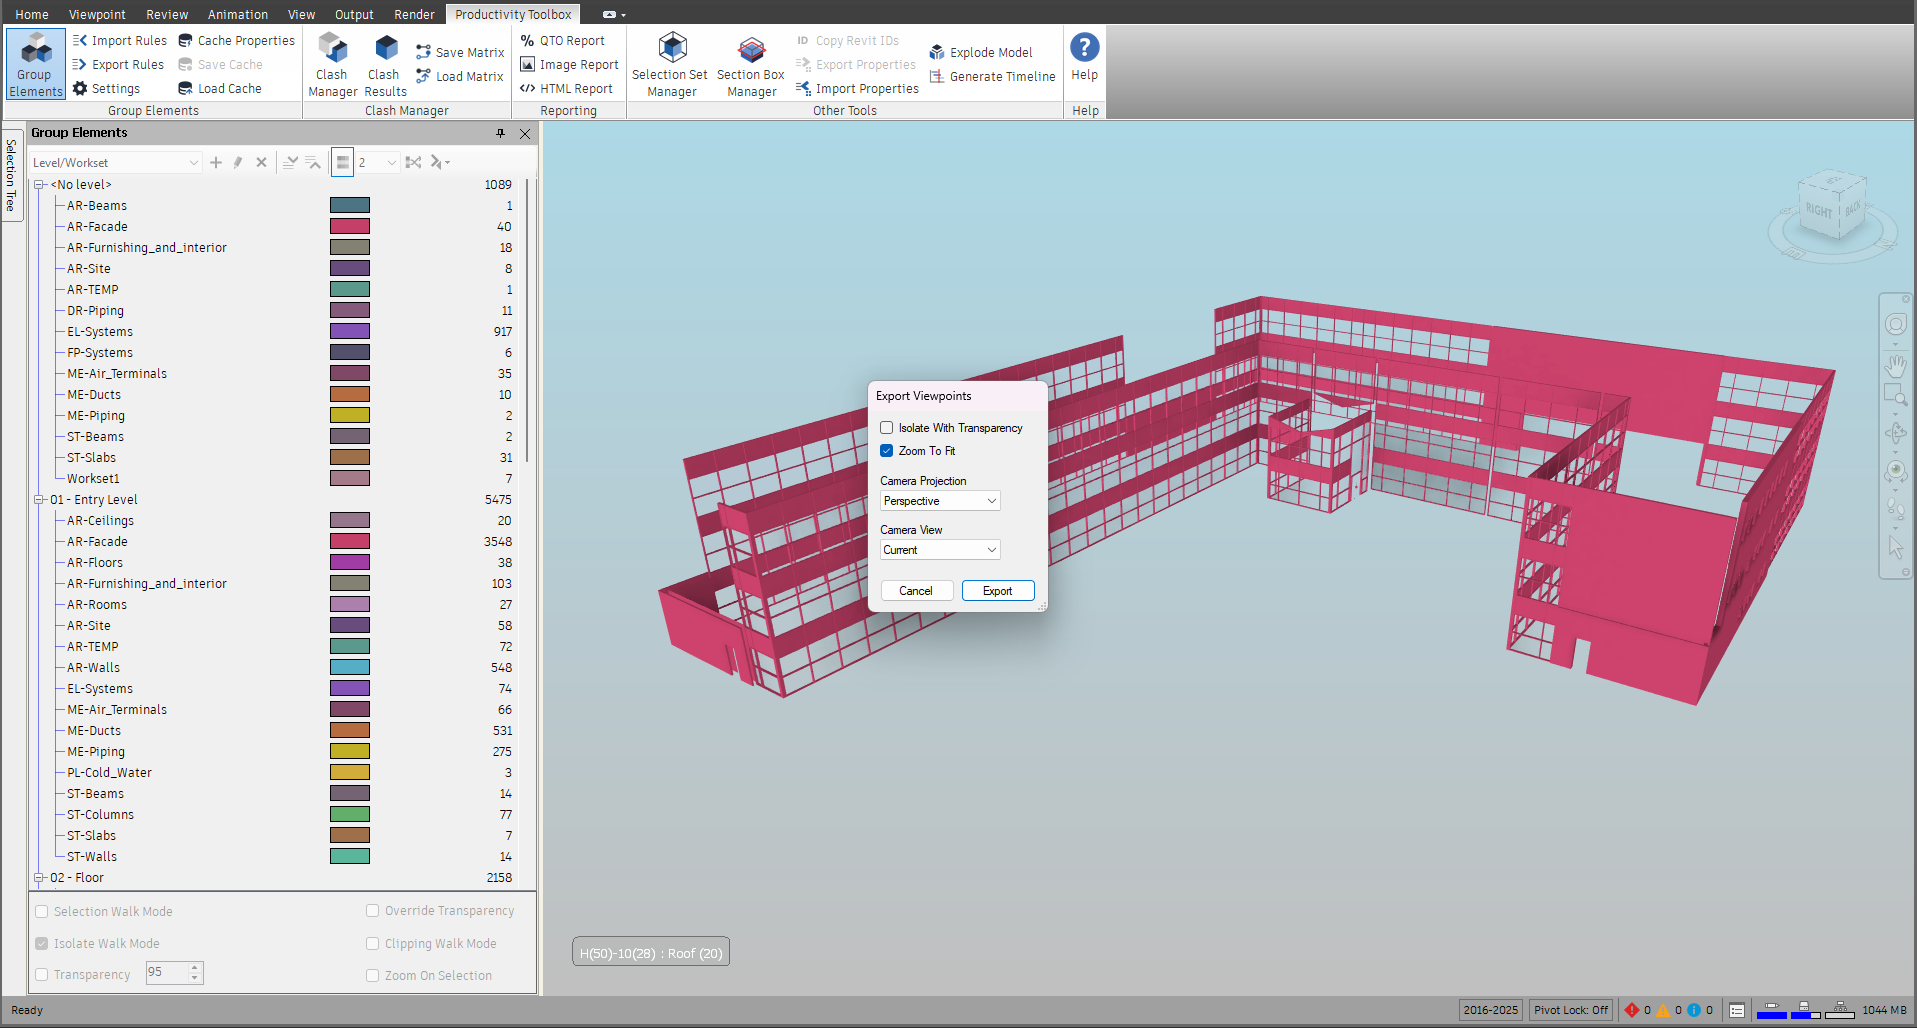
Task: Click the expand all groups icon
Action: [290, 162]
